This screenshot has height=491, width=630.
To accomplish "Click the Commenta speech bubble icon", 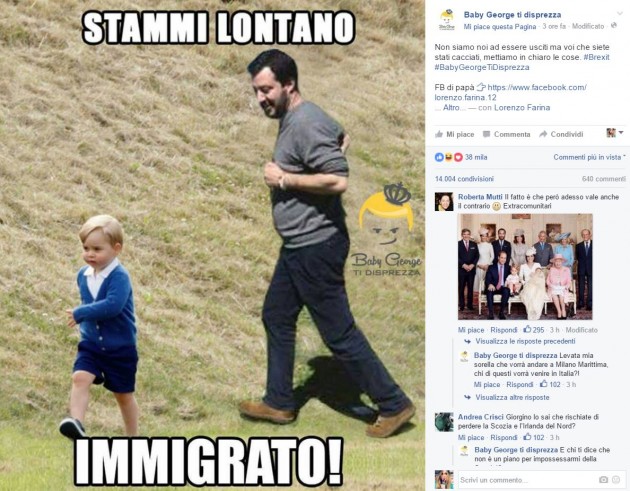I will click(486, 134).
